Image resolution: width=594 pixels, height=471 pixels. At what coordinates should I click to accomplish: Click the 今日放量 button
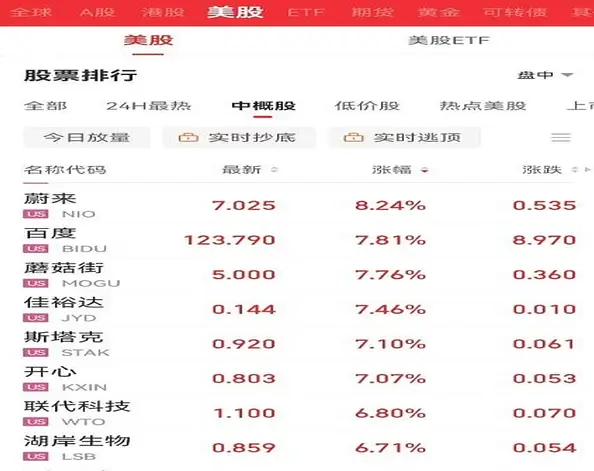[x=87, y=137]
